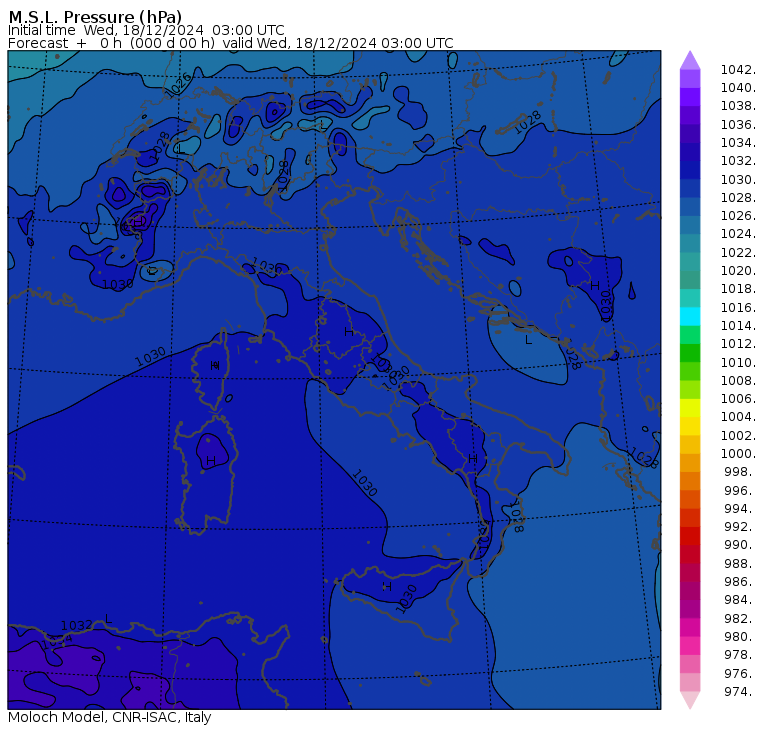
Task: Click the 1020. label on the color scale
Action: [x=738, y=271]
